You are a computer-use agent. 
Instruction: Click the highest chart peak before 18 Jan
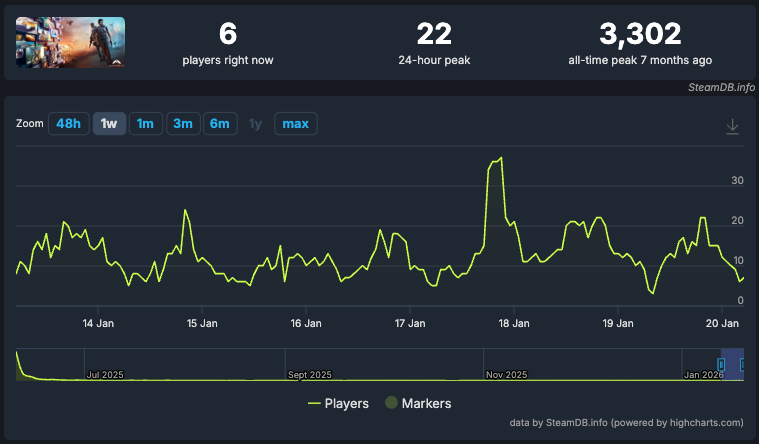(x=500, y=158)
